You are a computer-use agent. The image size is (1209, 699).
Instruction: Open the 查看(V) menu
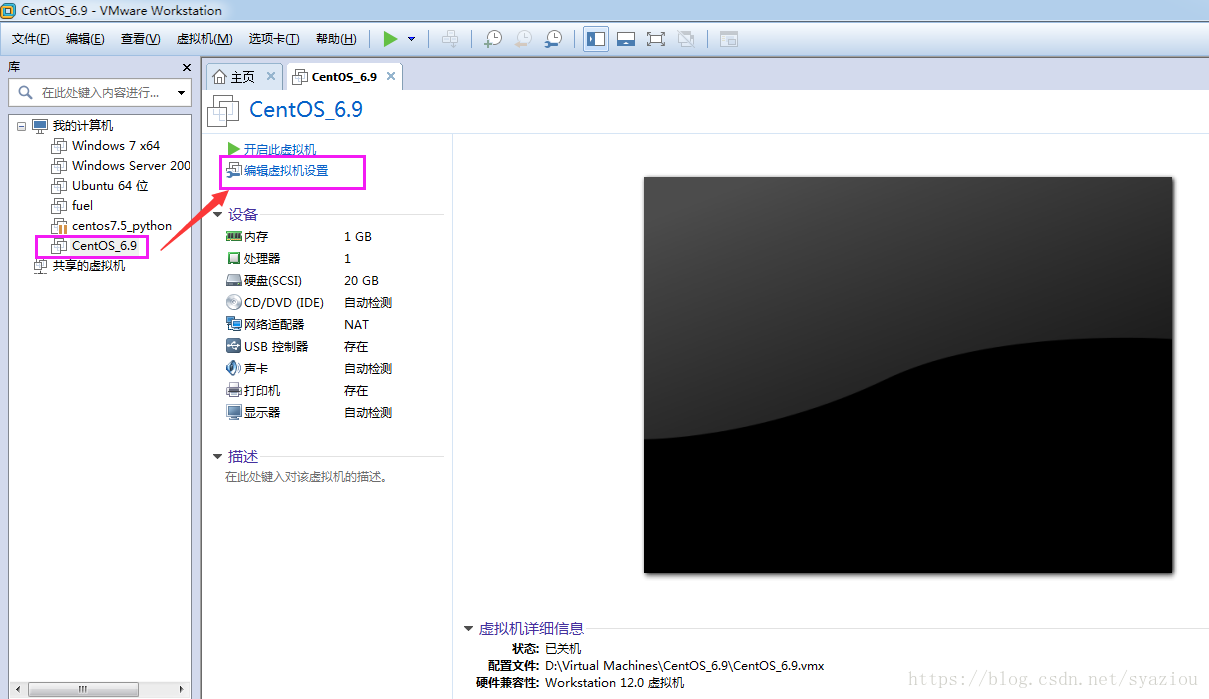[140, 39]
